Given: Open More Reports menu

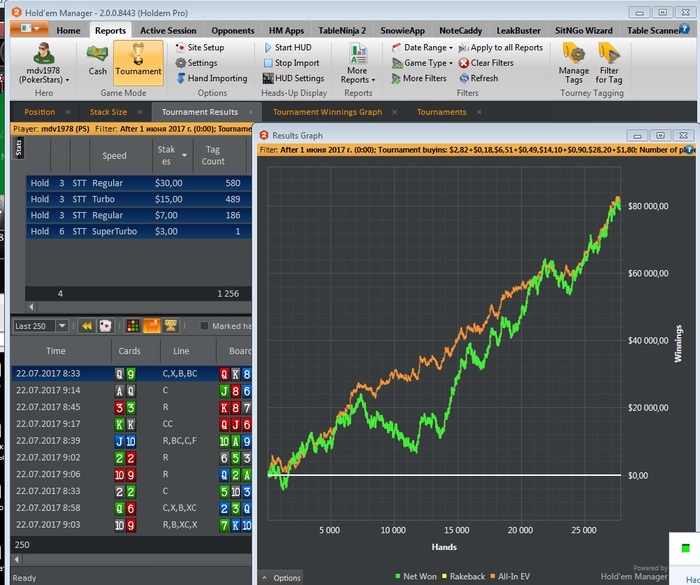Looking at the screenshot, I should (x=358, y=63).
